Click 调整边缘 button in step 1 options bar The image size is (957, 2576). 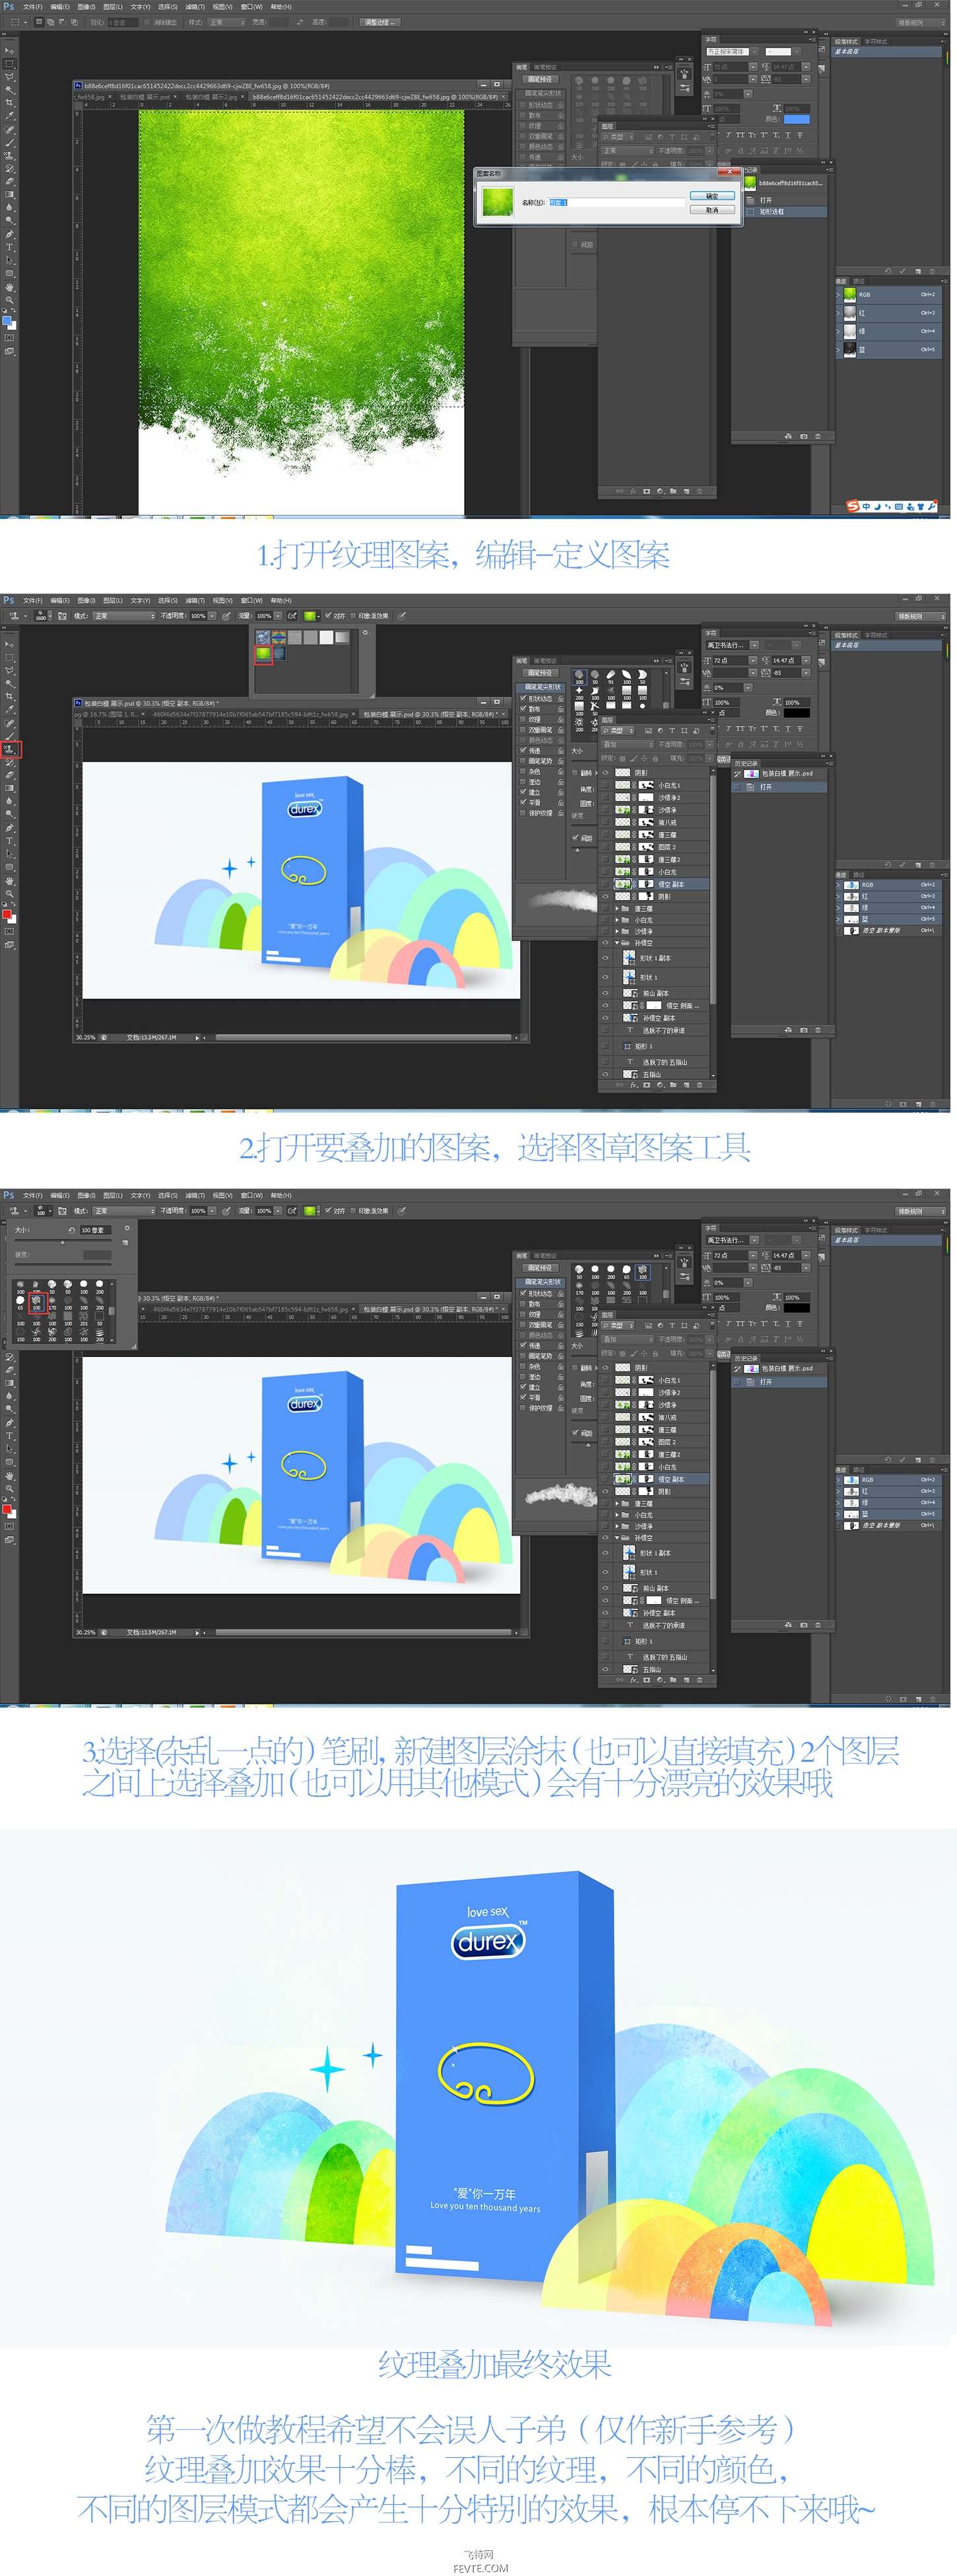click(380, 22)
